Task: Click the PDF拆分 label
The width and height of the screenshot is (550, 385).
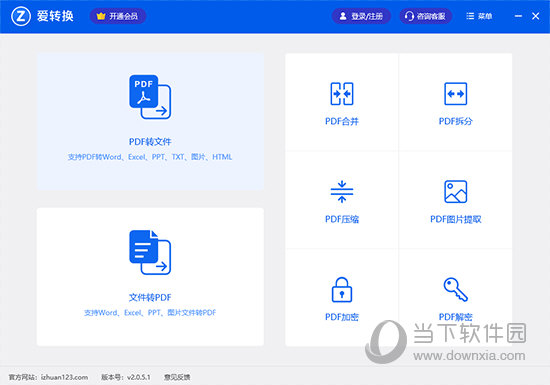Action: [456, 121]
